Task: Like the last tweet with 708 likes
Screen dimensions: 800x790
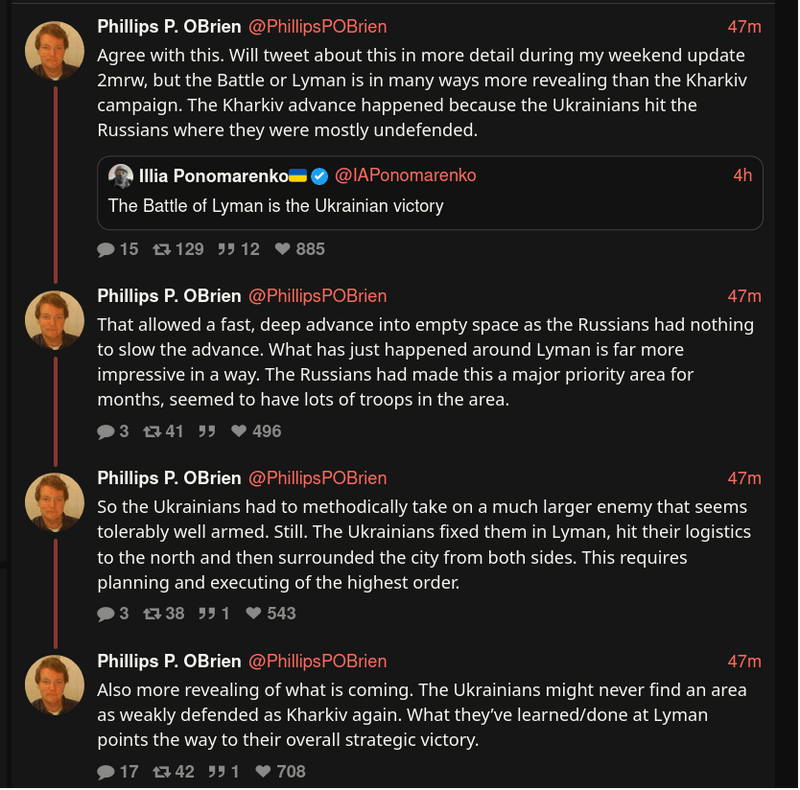Action: 264,771
